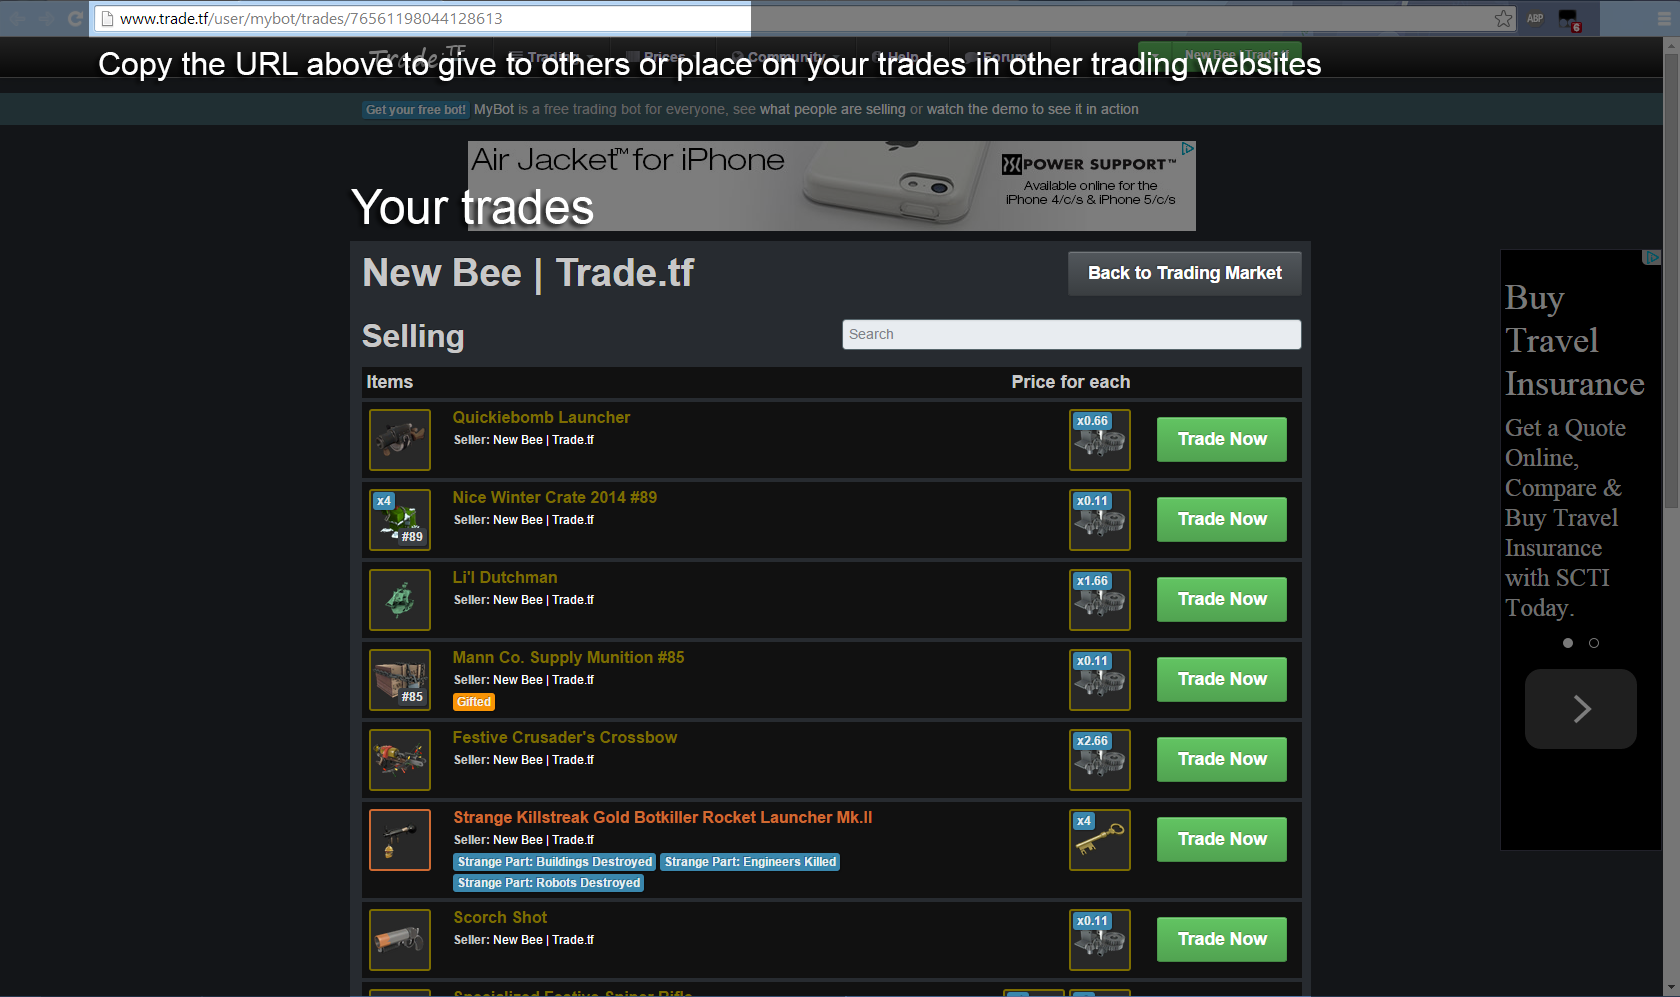The width and height of the screenshot is (1680, 997).
Task: Click the Festive Crusader's Crossbow item icon
Action: point(400,760)
